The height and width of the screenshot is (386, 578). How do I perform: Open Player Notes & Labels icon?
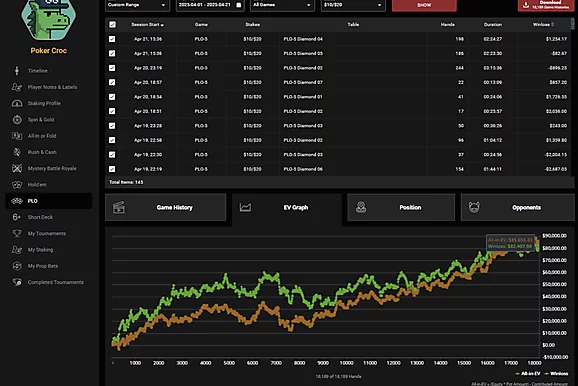point(17,87)
